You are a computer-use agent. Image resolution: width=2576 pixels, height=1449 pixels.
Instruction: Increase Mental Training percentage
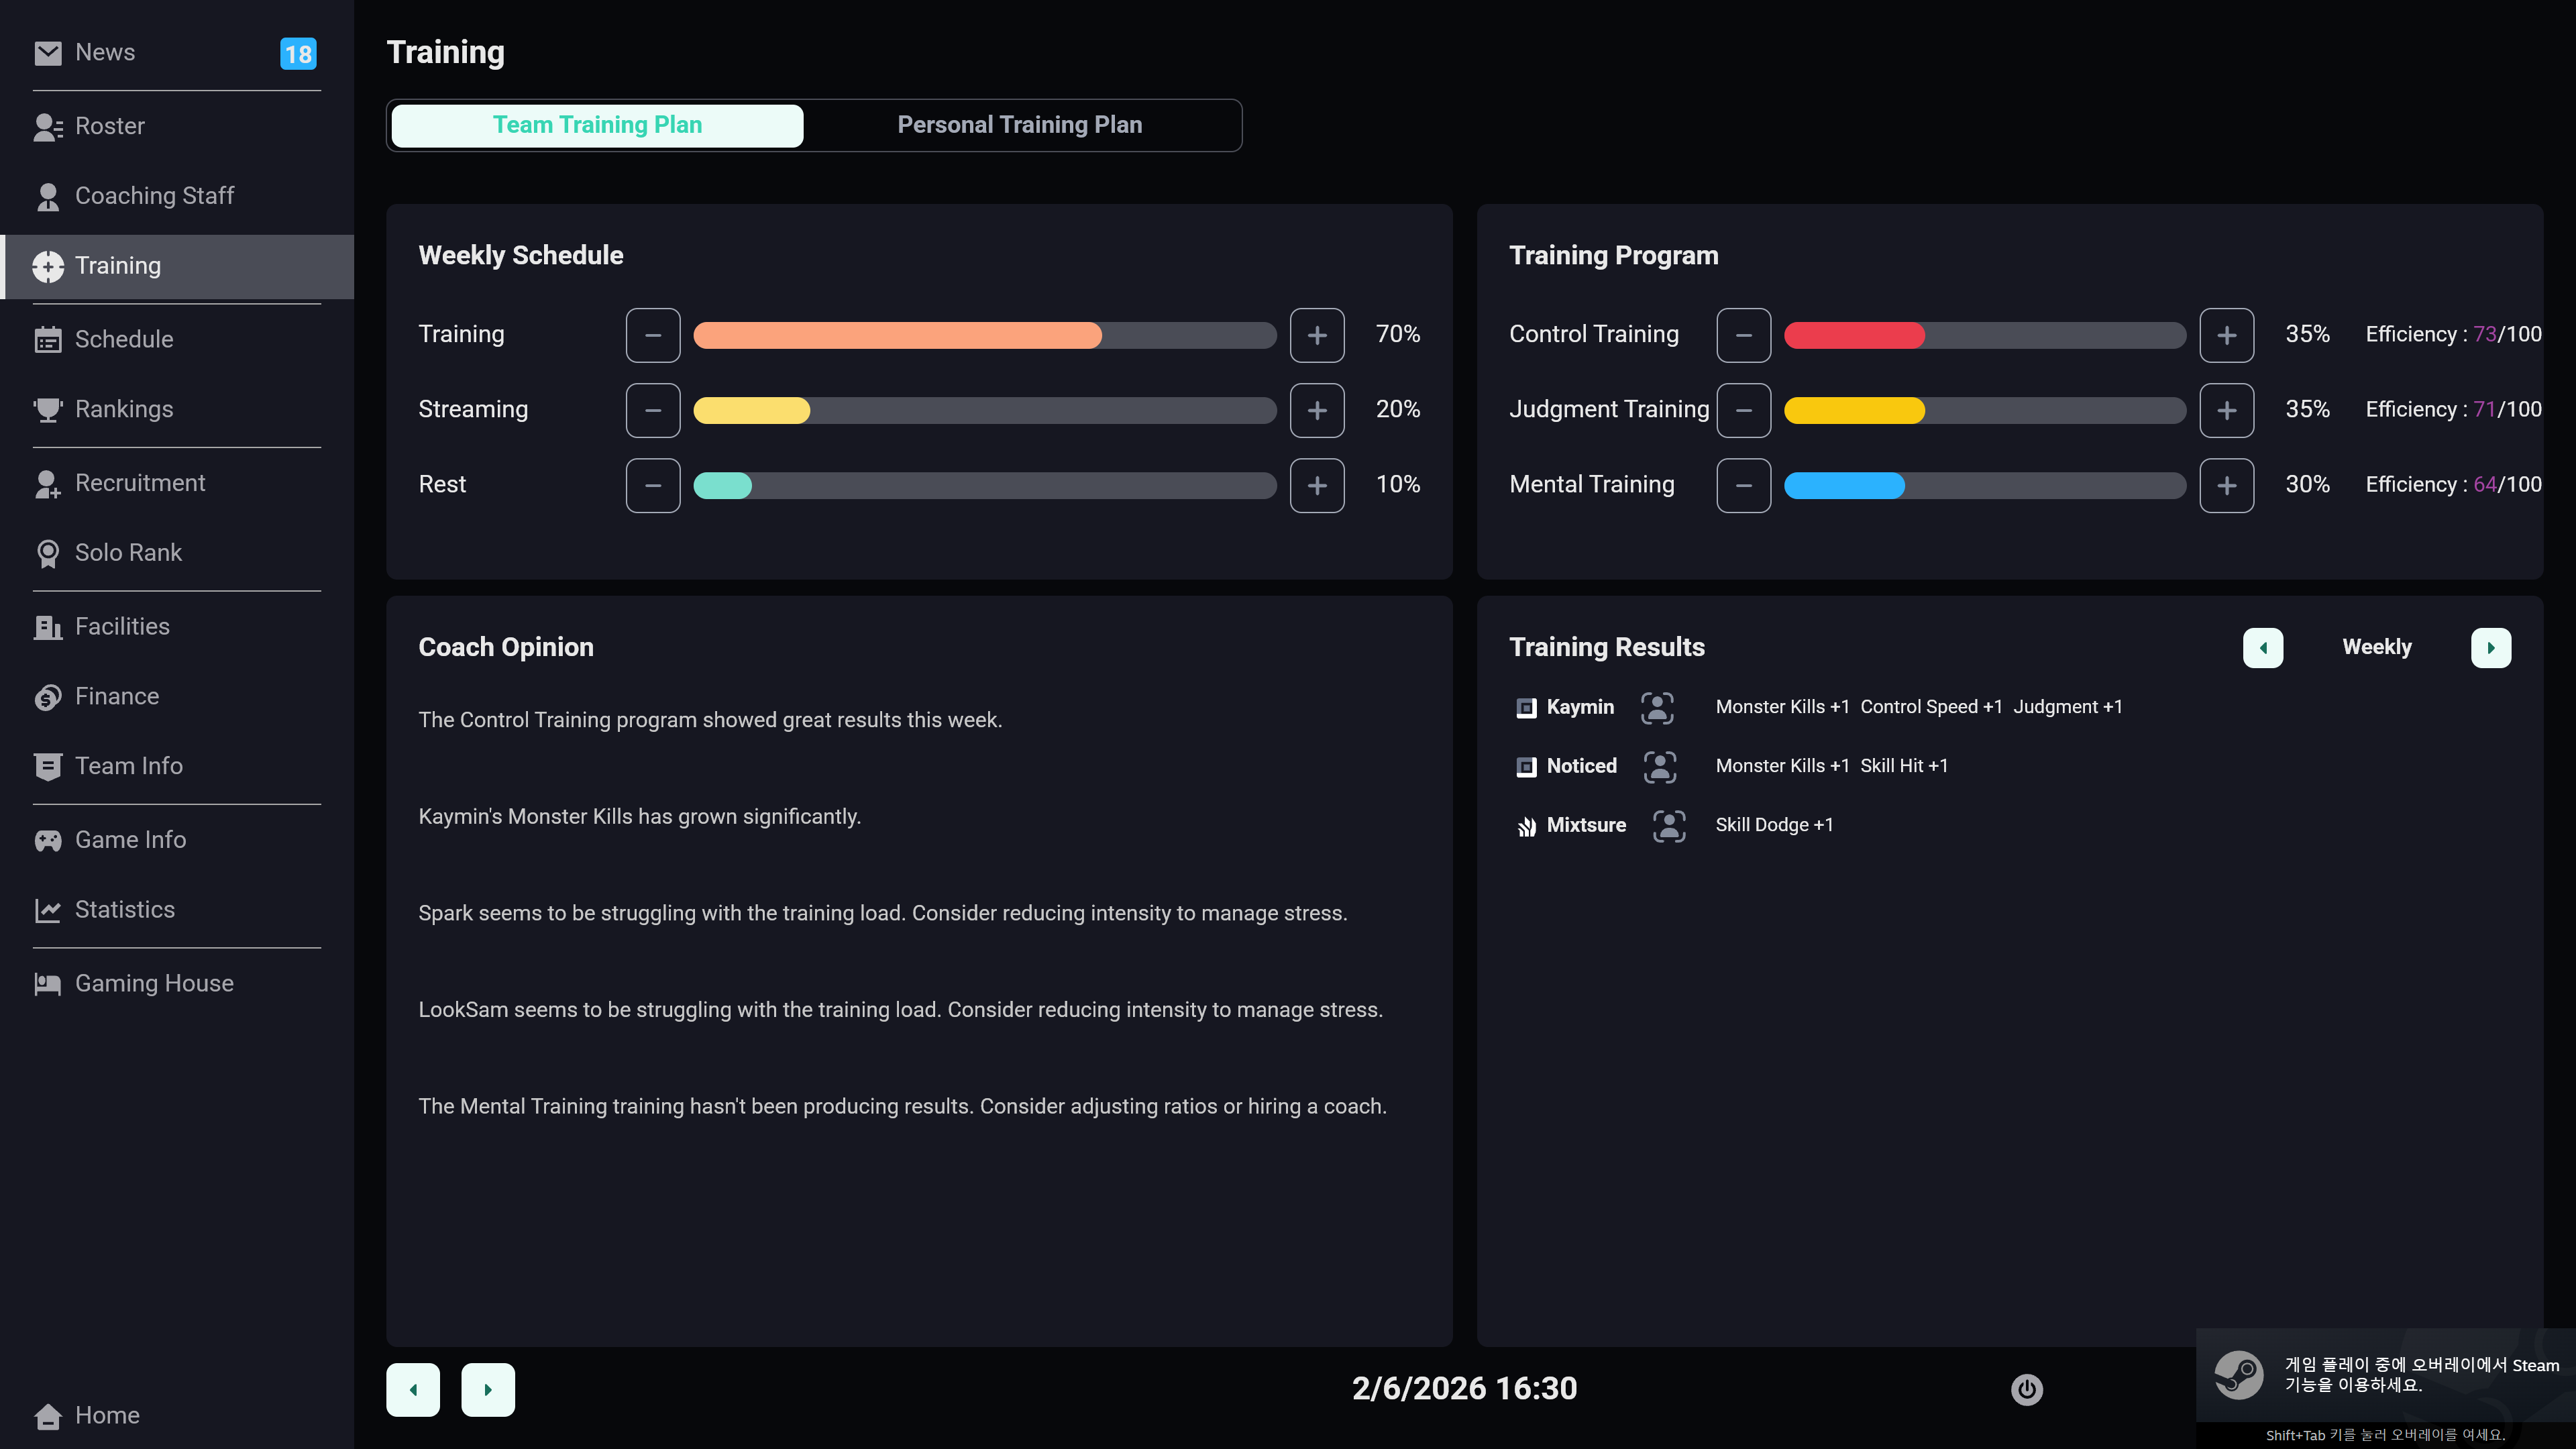(x=2226, y=485)
